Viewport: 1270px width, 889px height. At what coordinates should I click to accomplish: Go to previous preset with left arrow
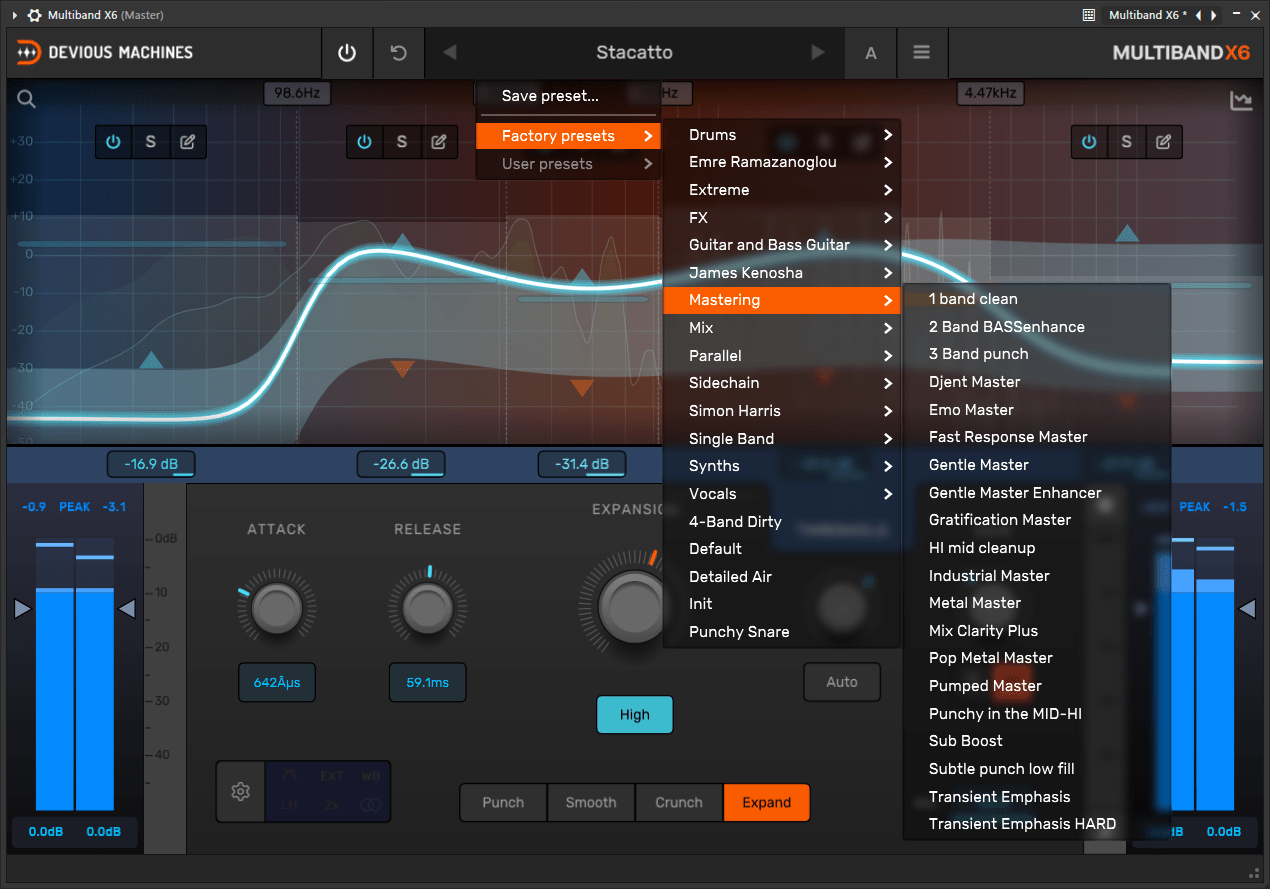pos(450,53)
